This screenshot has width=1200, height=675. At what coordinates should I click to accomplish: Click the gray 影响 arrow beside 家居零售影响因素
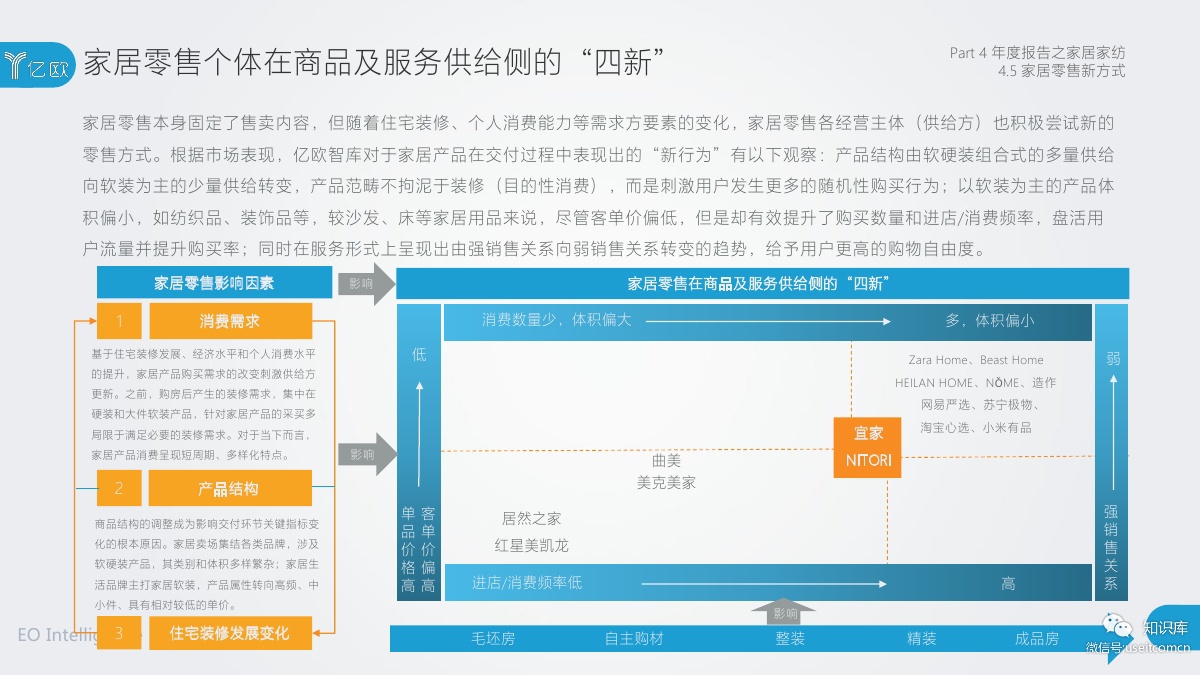tap(366, 284)
